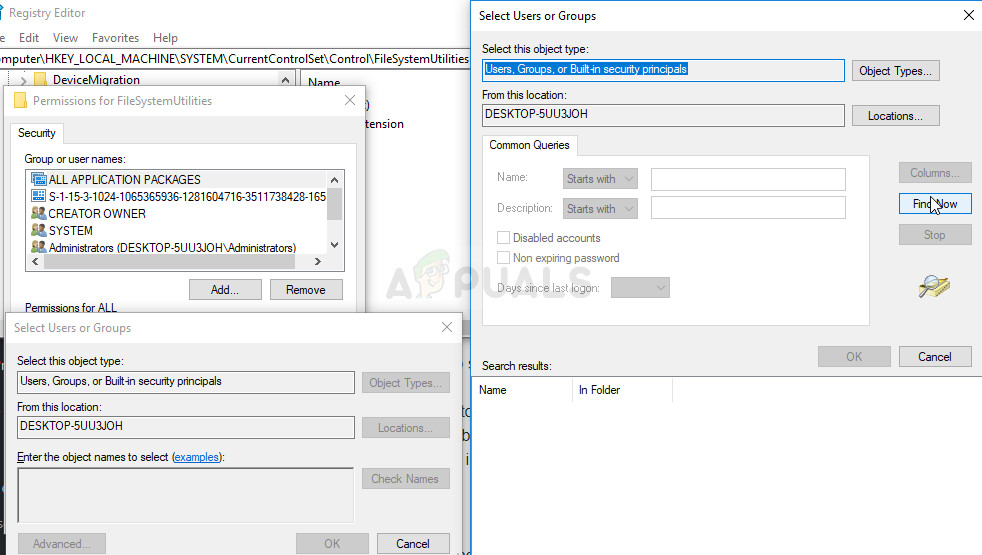
Task: Open the Favorites menu
Action: click(x=115, y=38)
